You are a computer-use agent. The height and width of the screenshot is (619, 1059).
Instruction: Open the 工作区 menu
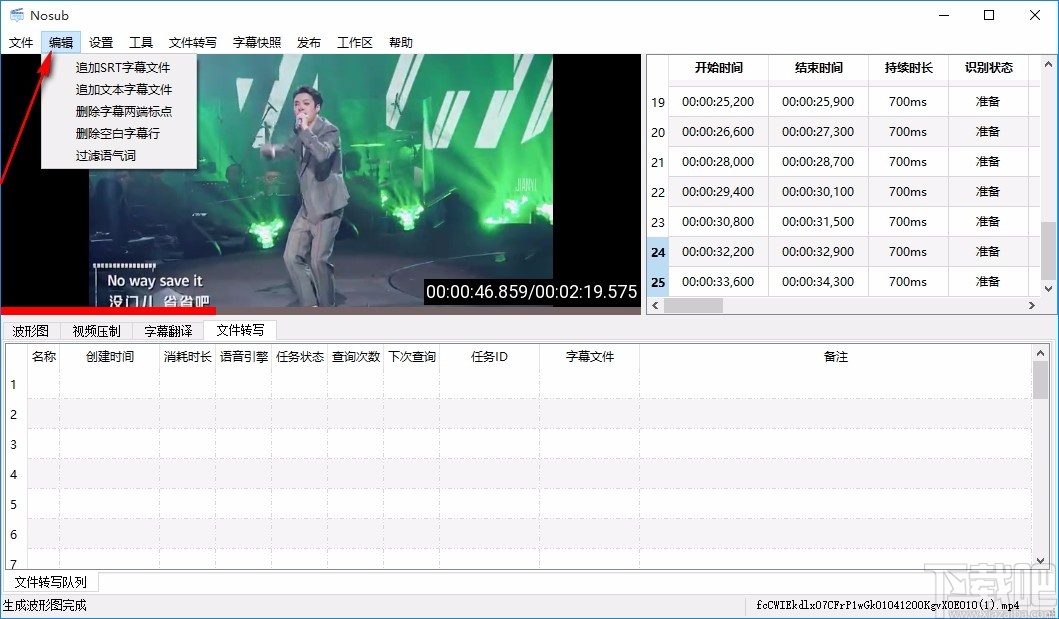[x=355, y=43]
